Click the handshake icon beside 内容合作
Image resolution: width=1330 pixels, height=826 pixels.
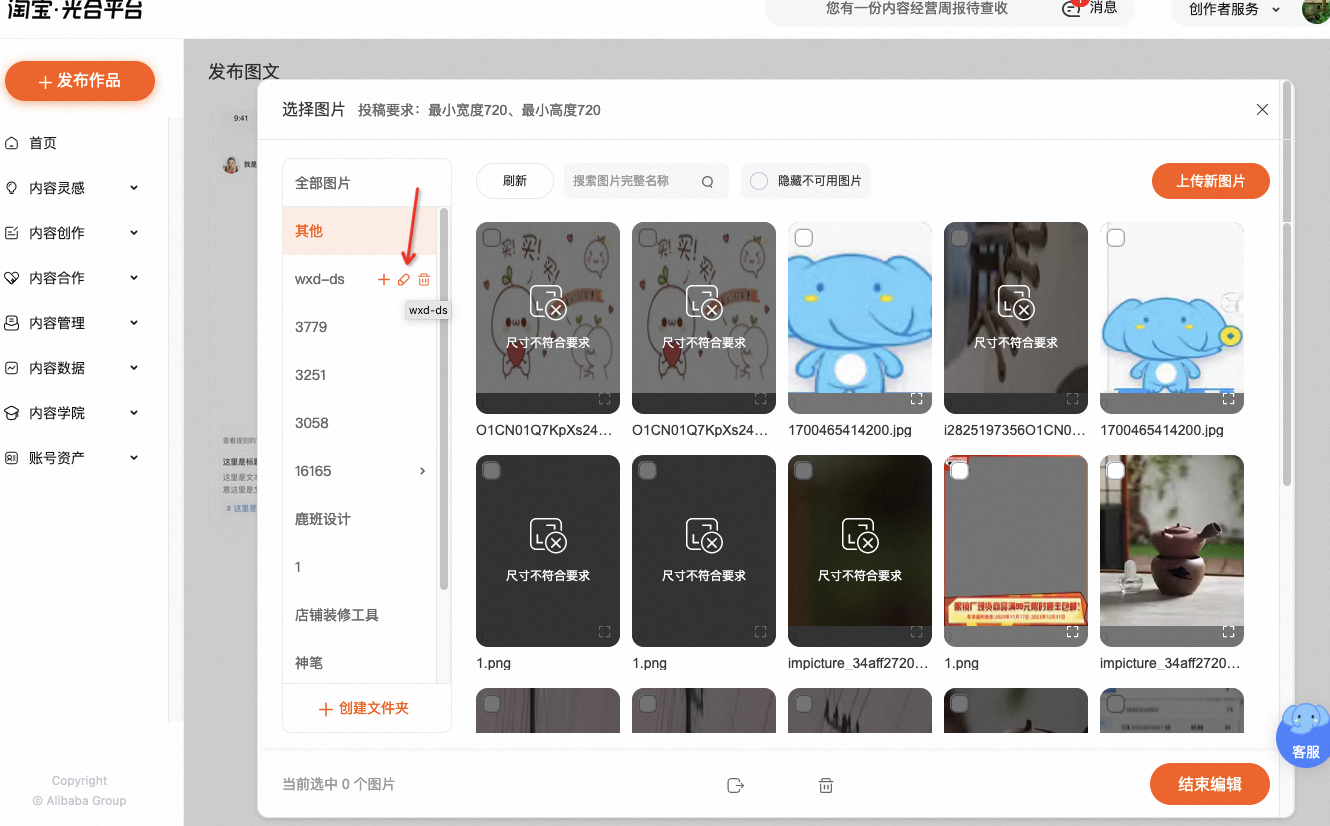12,278
